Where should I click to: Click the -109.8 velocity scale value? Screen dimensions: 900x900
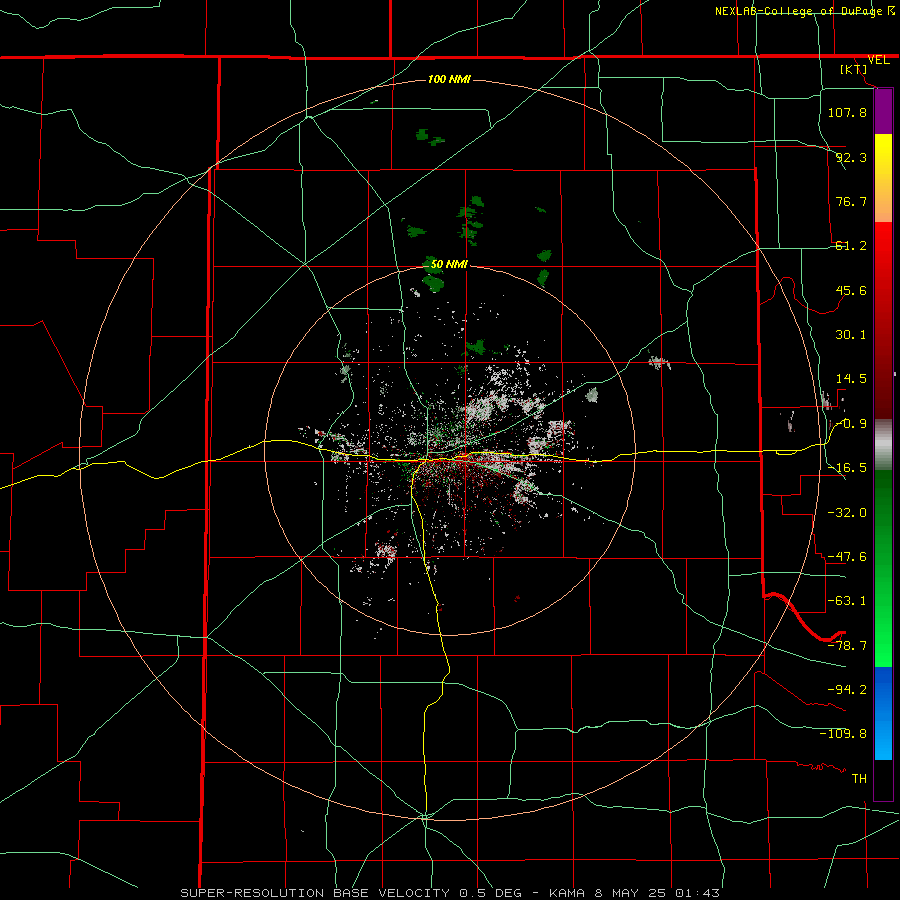843,734
